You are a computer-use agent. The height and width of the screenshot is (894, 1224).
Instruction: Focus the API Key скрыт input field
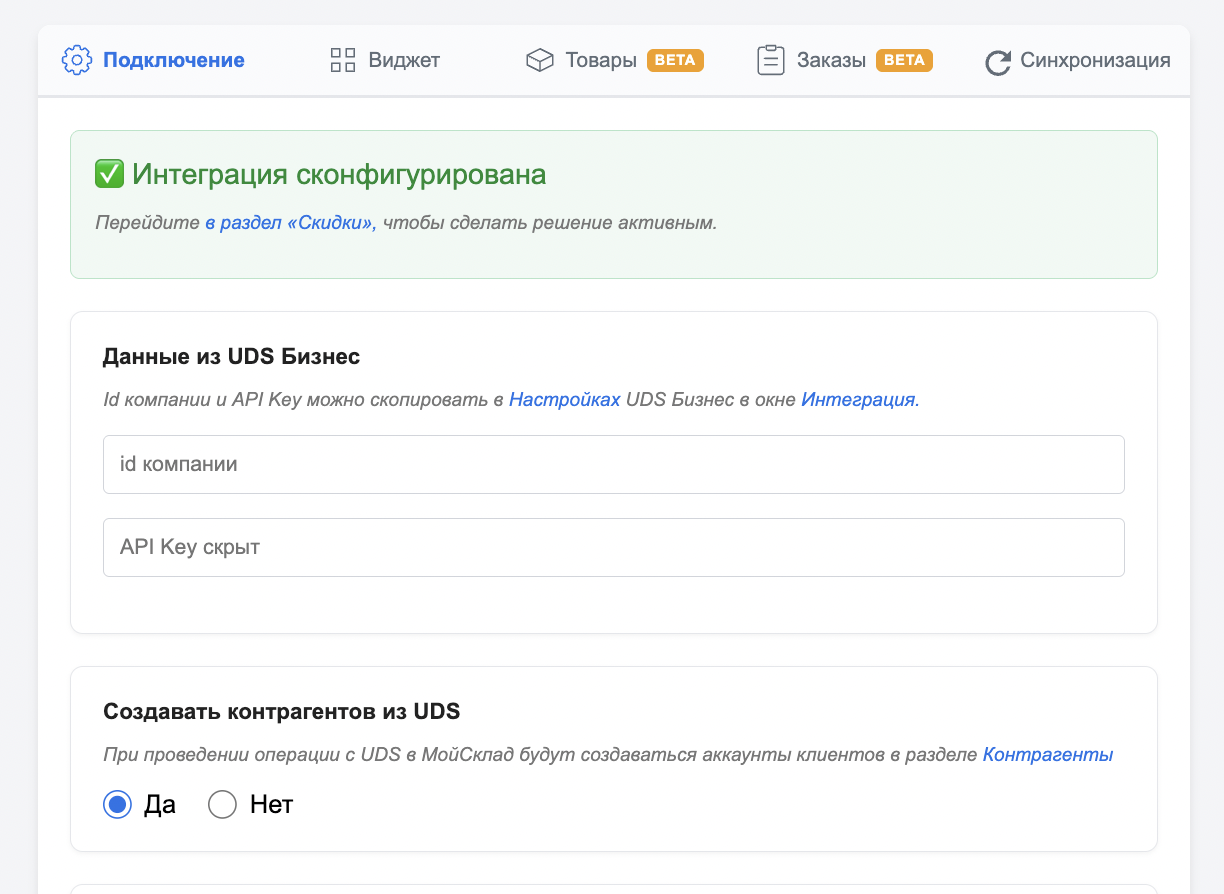pos(614,547)
